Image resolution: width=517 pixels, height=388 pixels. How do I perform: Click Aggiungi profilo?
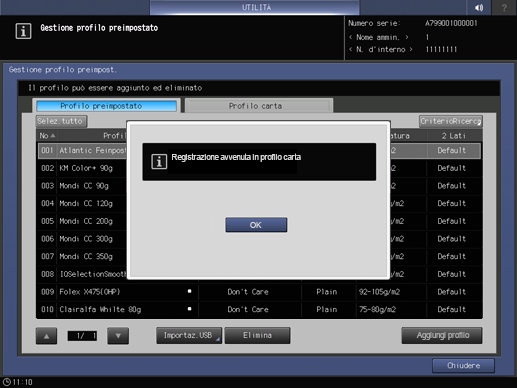tap(442, 335)
